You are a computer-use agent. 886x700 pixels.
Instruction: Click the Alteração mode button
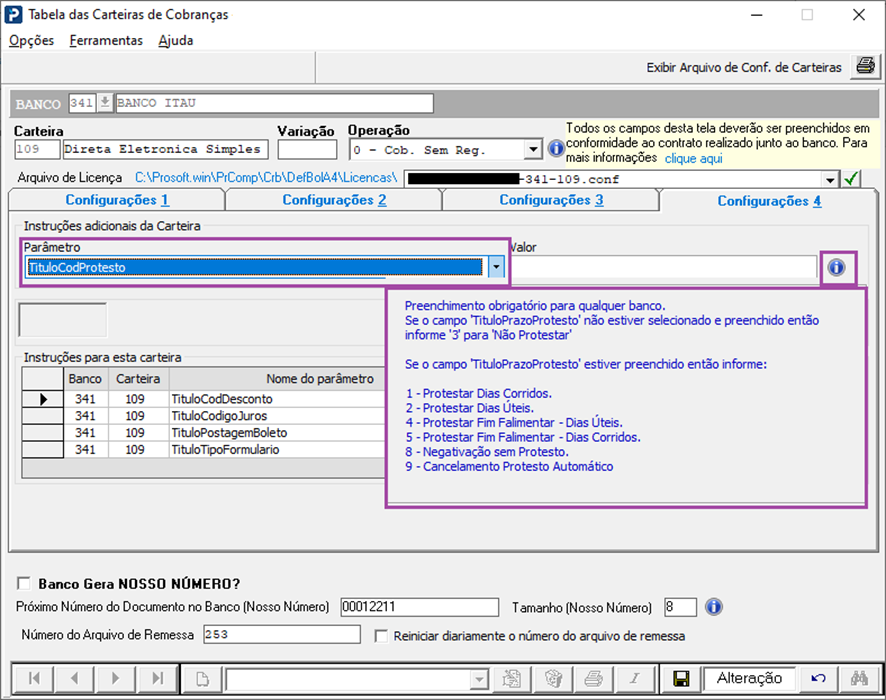pyautogui.click(x=749, y=678)
